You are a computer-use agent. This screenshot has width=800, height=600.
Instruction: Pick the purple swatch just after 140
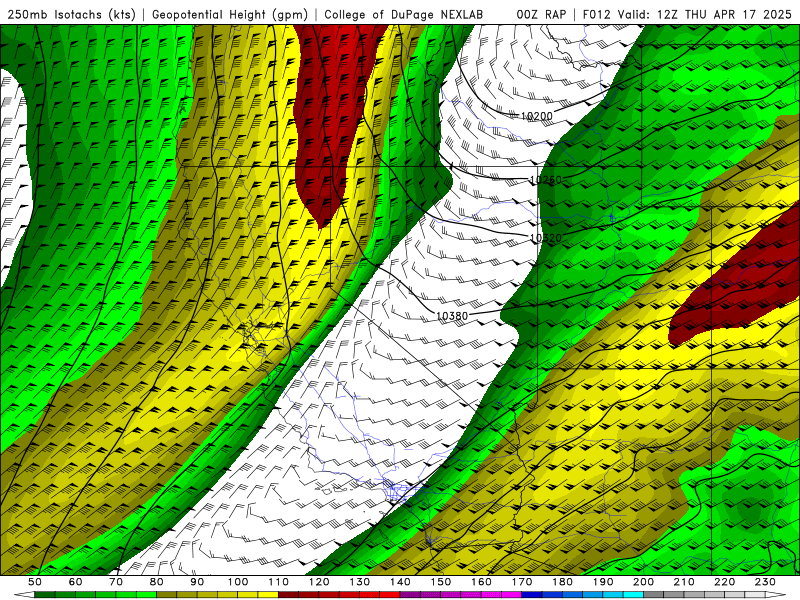(410, 595)
